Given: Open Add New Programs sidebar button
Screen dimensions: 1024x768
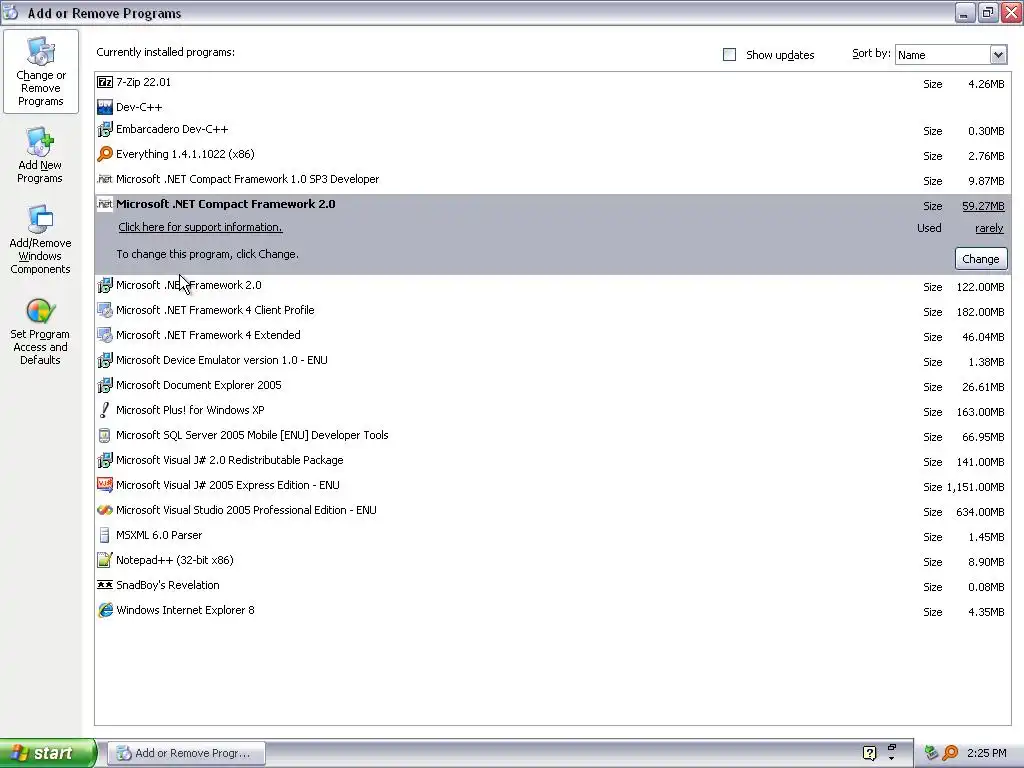Looking at the screenshot, I should tap(40, 155).
